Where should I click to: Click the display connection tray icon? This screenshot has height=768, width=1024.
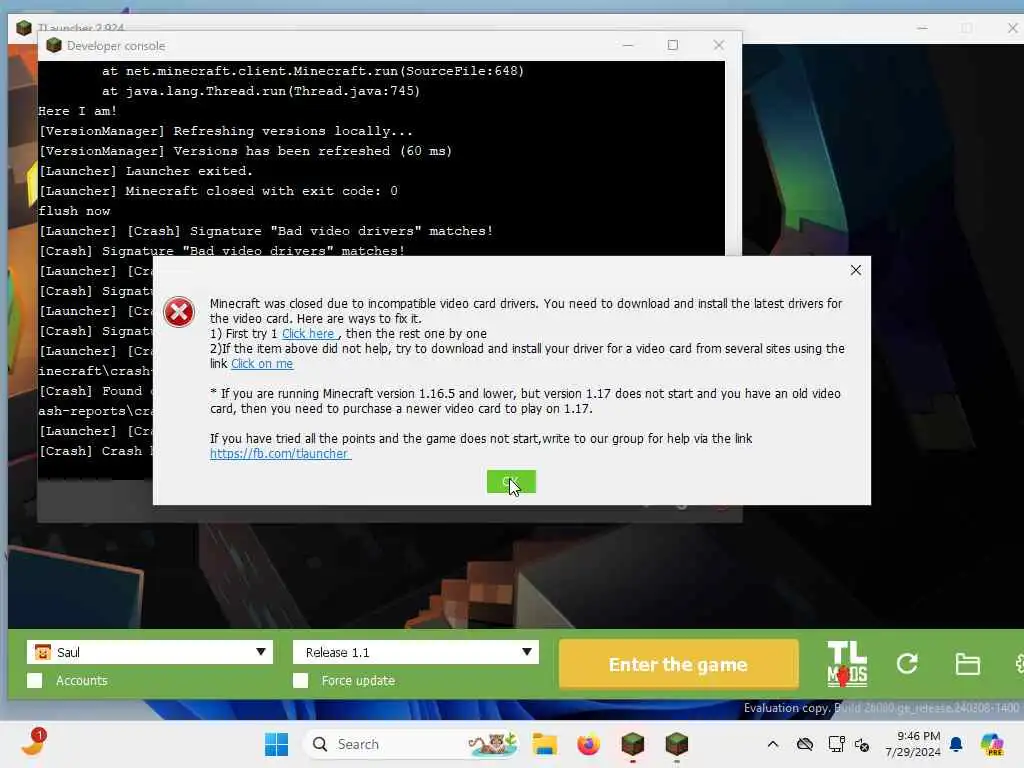click(836, 744)
